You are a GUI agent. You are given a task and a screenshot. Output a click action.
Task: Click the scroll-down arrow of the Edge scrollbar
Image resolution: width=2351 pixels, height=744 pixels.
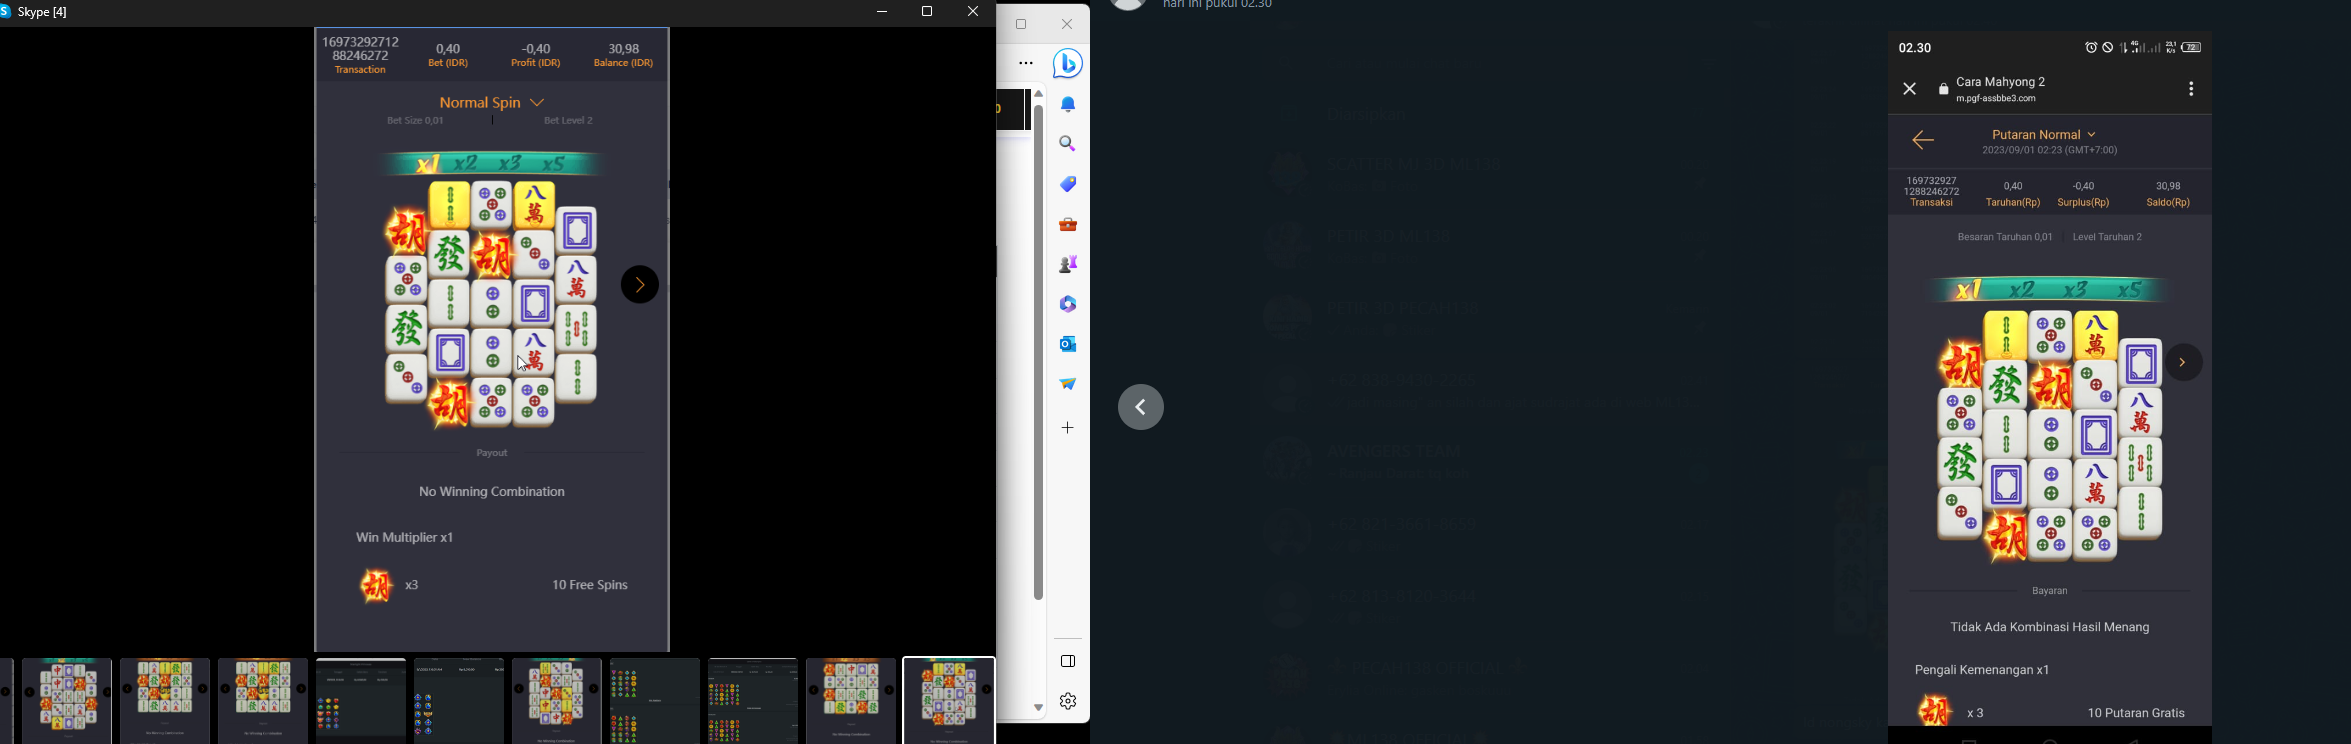[x=1039, y=708]
